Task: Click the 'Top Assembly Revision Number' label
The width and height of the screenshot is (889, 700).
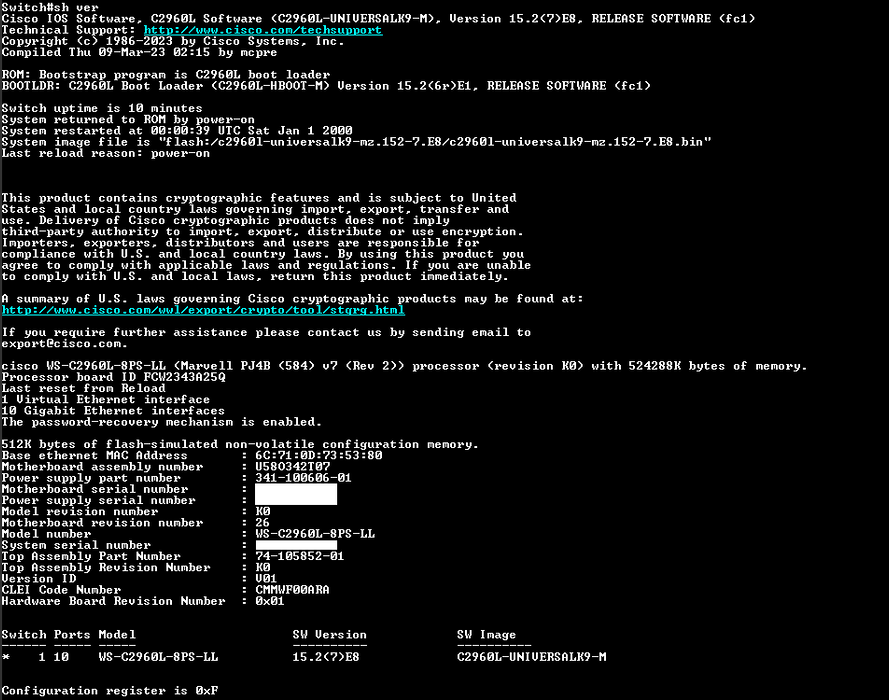Action: point(106,567)
